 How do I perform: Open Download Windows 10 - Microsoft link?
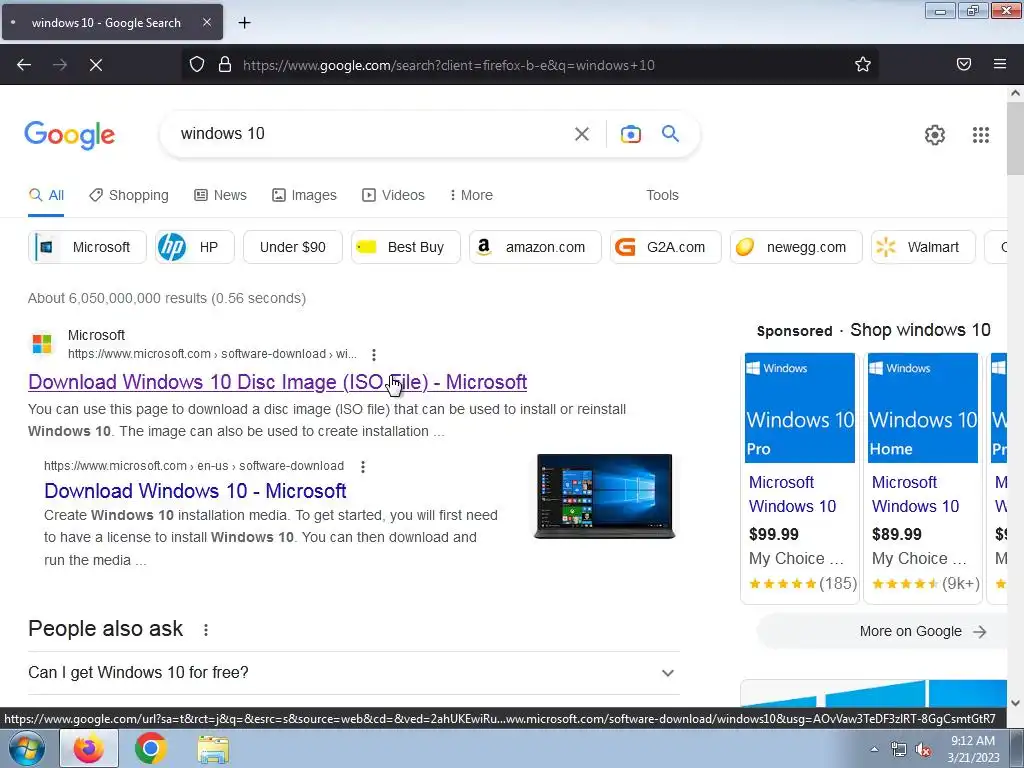[195, 490]
